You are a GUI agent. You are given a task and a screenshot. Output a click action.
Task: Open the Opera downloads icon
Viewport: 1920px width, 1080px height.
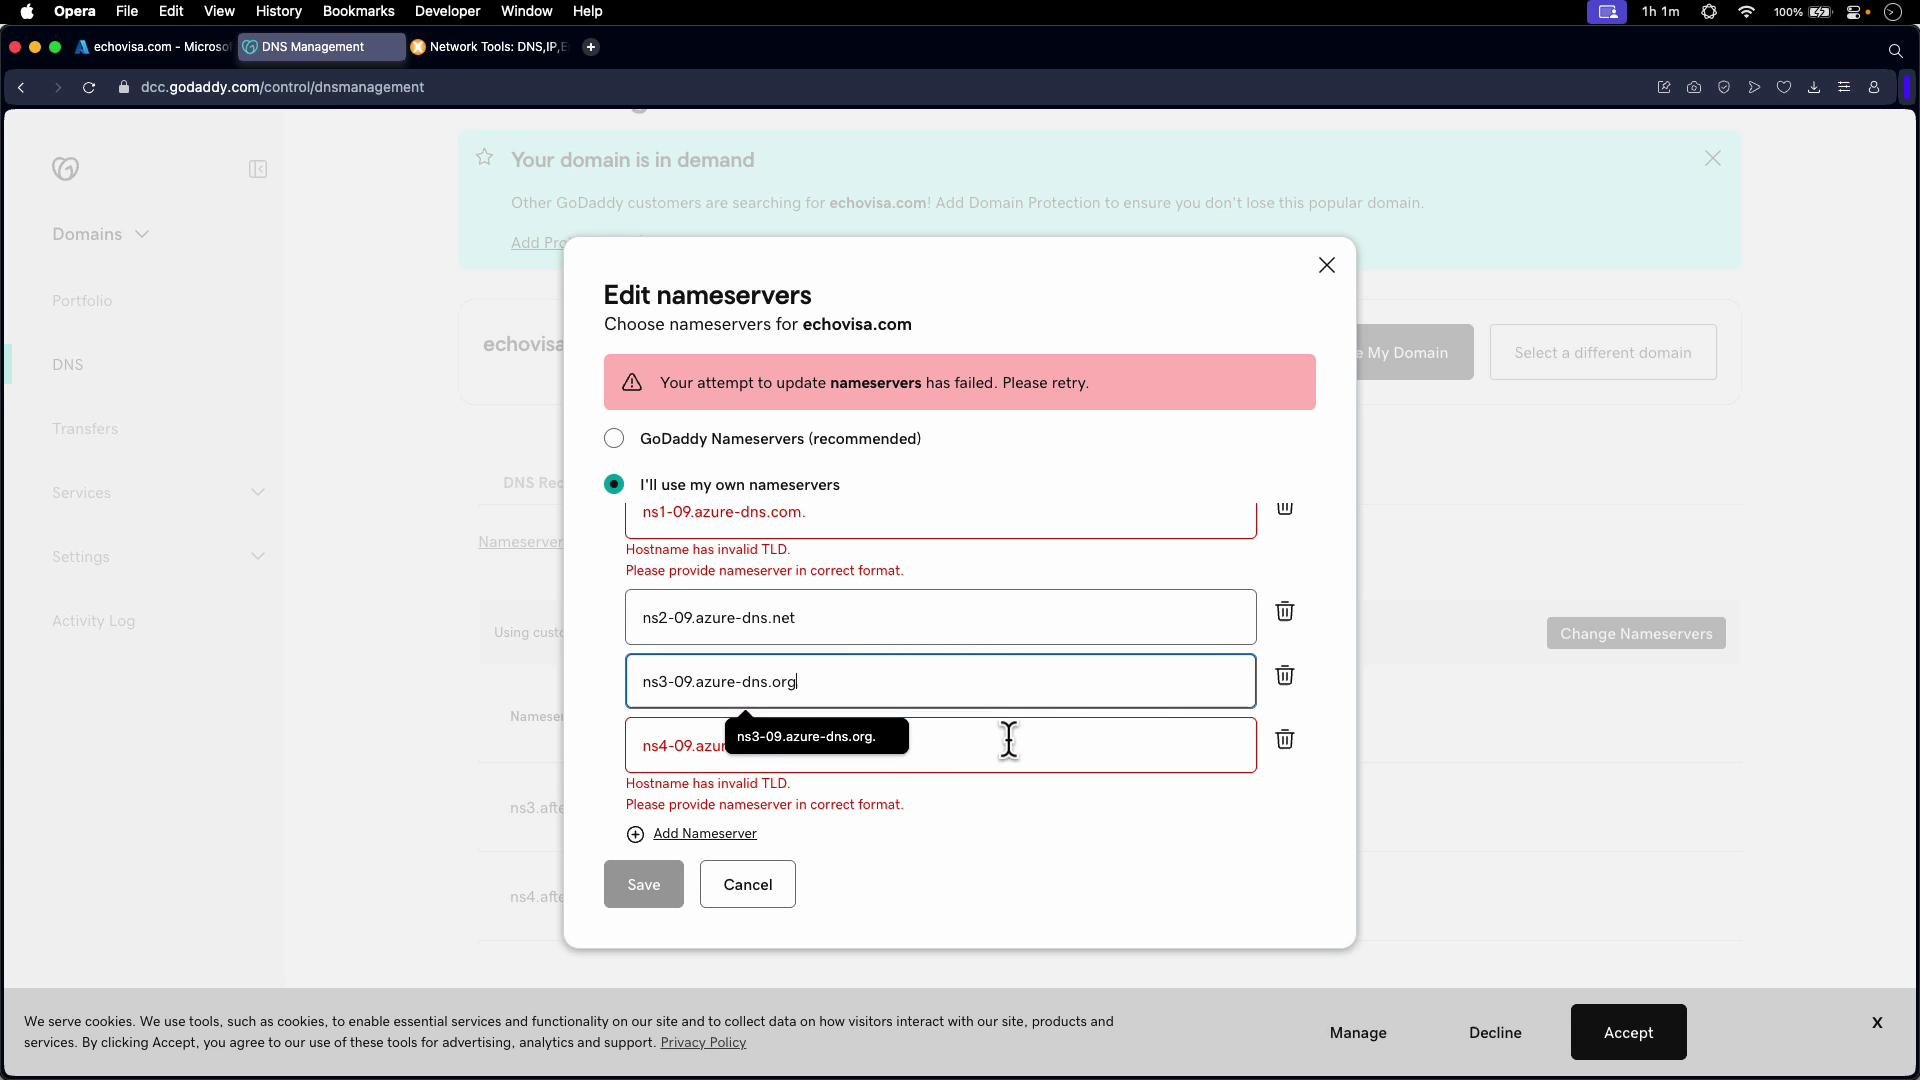pos(1814,87)
